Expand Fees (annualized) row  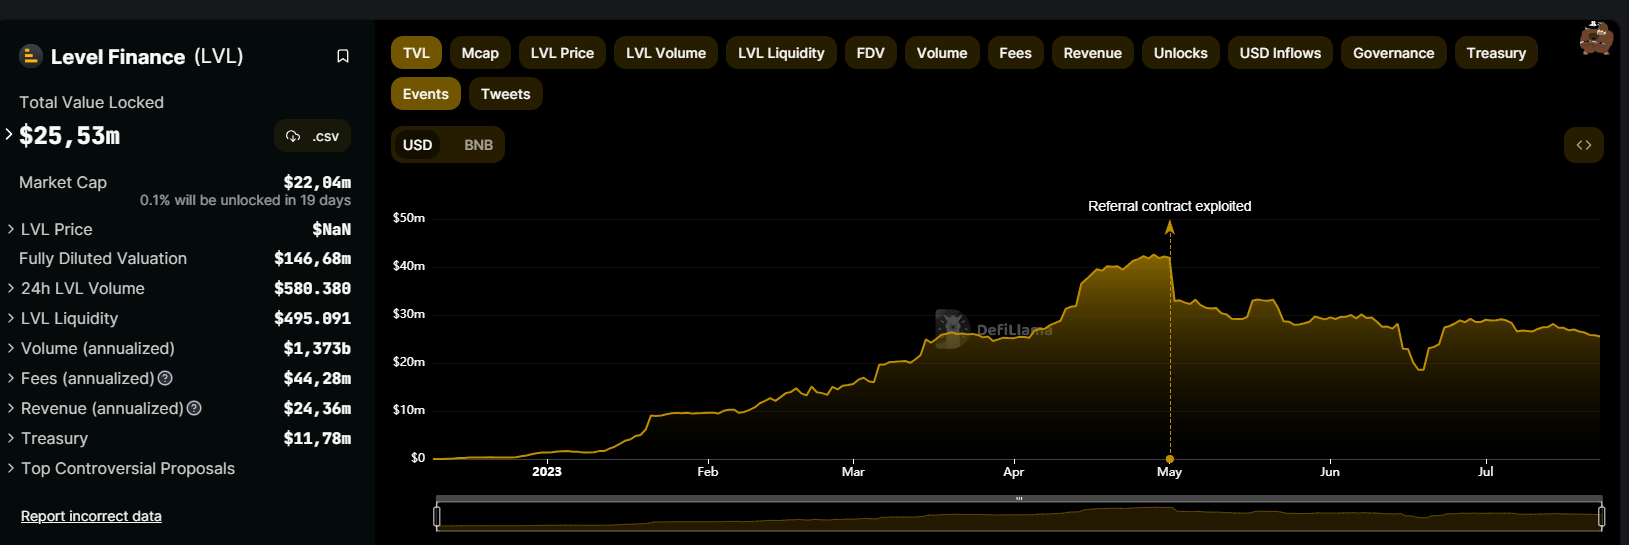tap(11, 378)
